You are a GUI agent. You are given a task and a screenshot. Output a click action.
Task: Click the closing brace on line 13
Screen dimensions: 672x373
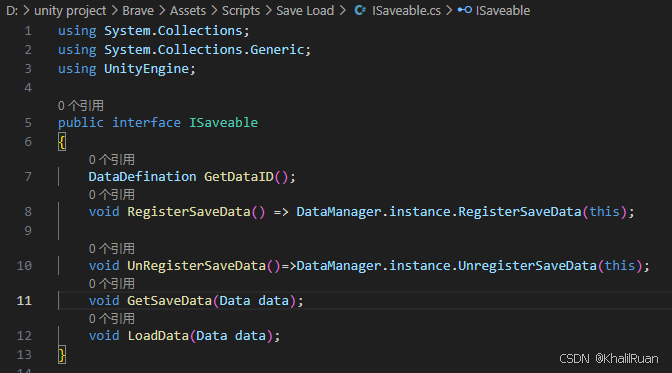62,355
